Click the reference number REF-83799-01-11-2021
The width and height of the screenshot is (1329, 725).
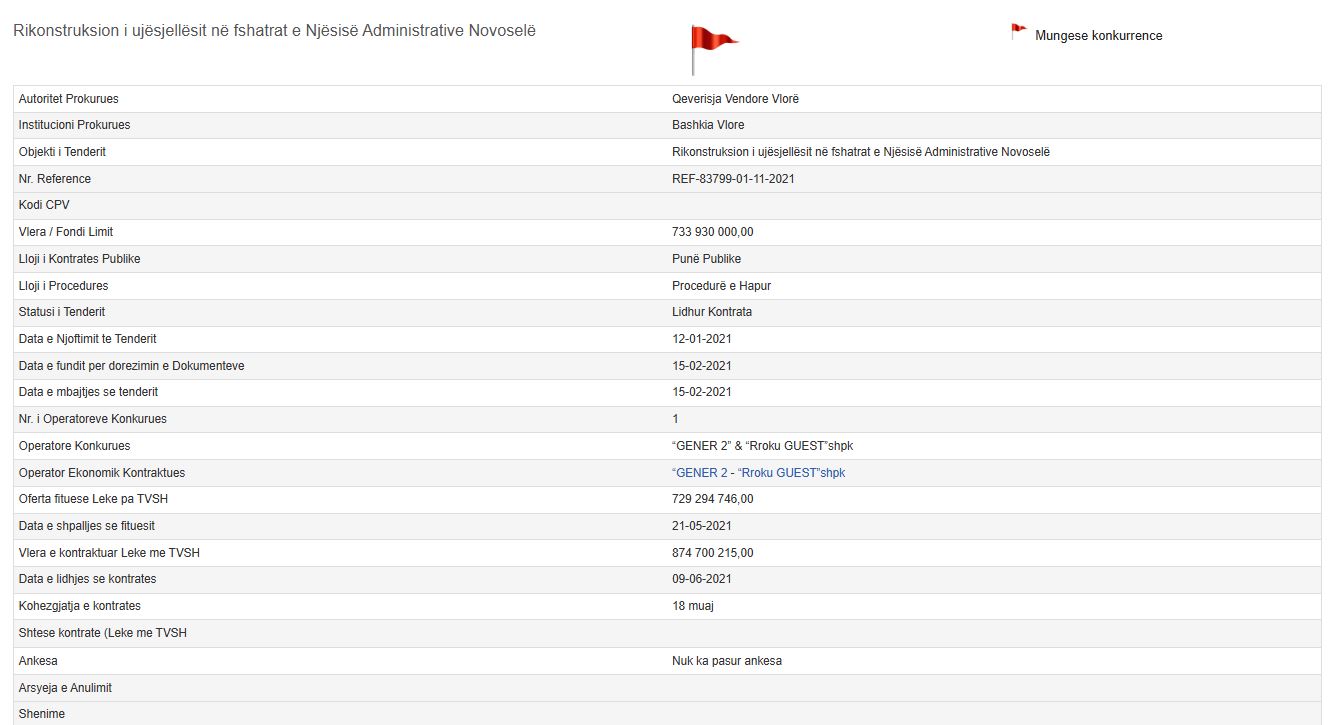(733, 179)
